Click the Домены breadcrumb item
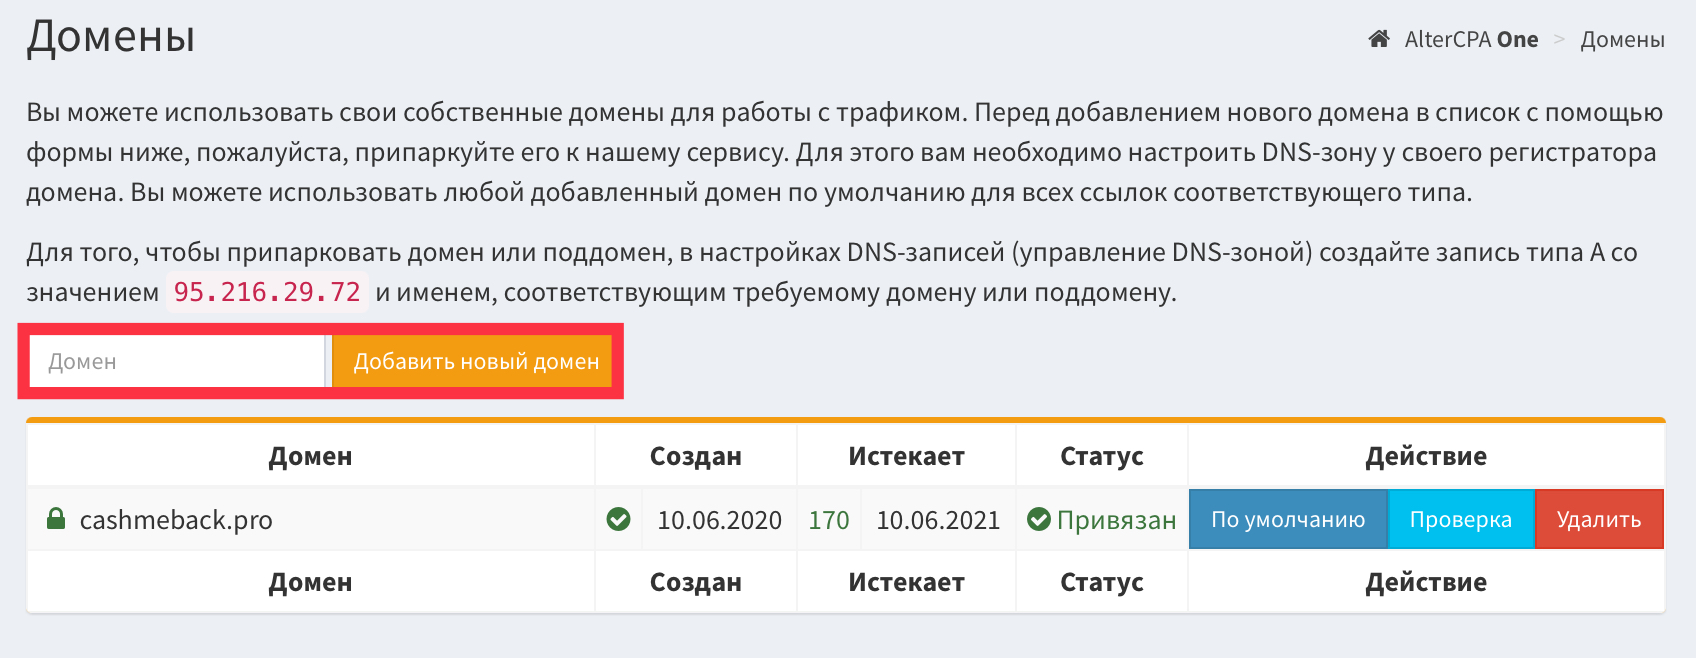 click(1622, 40)
